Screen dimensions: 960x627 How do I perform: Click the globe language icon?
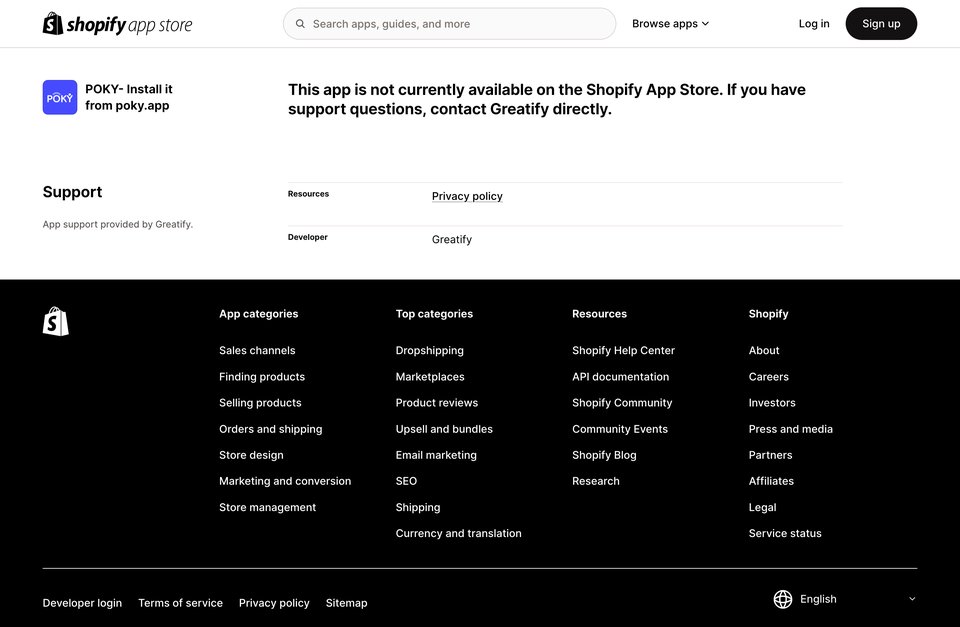click(782, 599)
